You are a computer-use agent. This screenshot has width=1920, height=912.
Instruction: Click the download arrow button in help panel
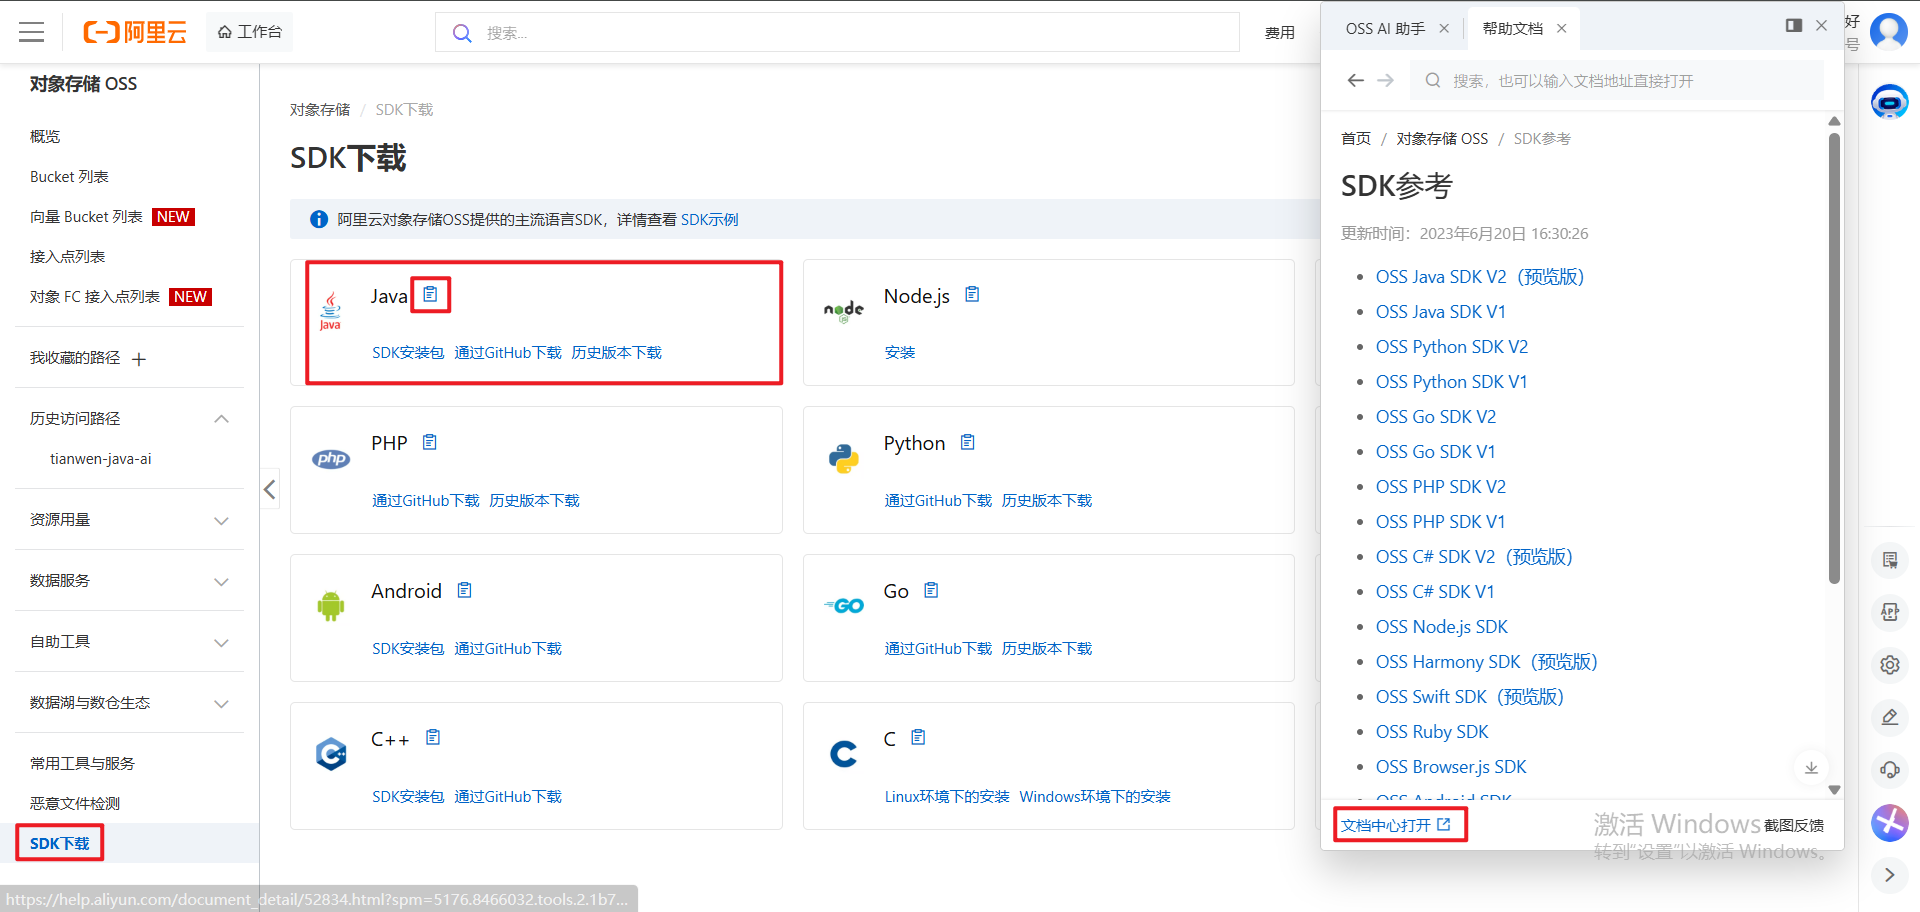tap(1811, 768)
